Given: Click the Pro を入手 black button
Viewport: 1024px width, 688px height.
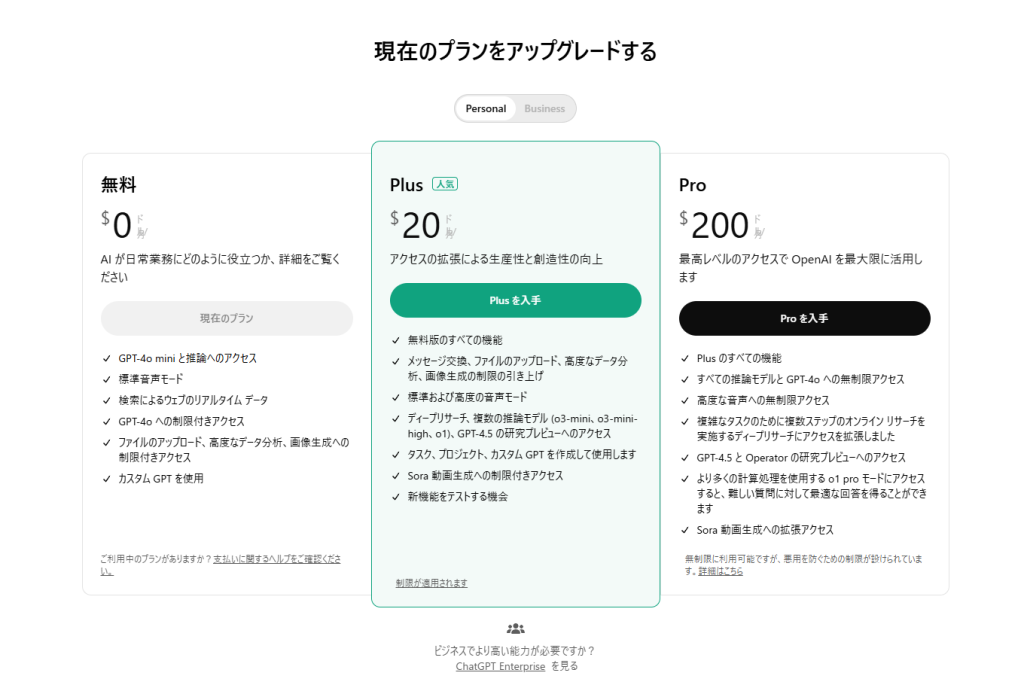Looking at the screenshot, I should 805,319.
